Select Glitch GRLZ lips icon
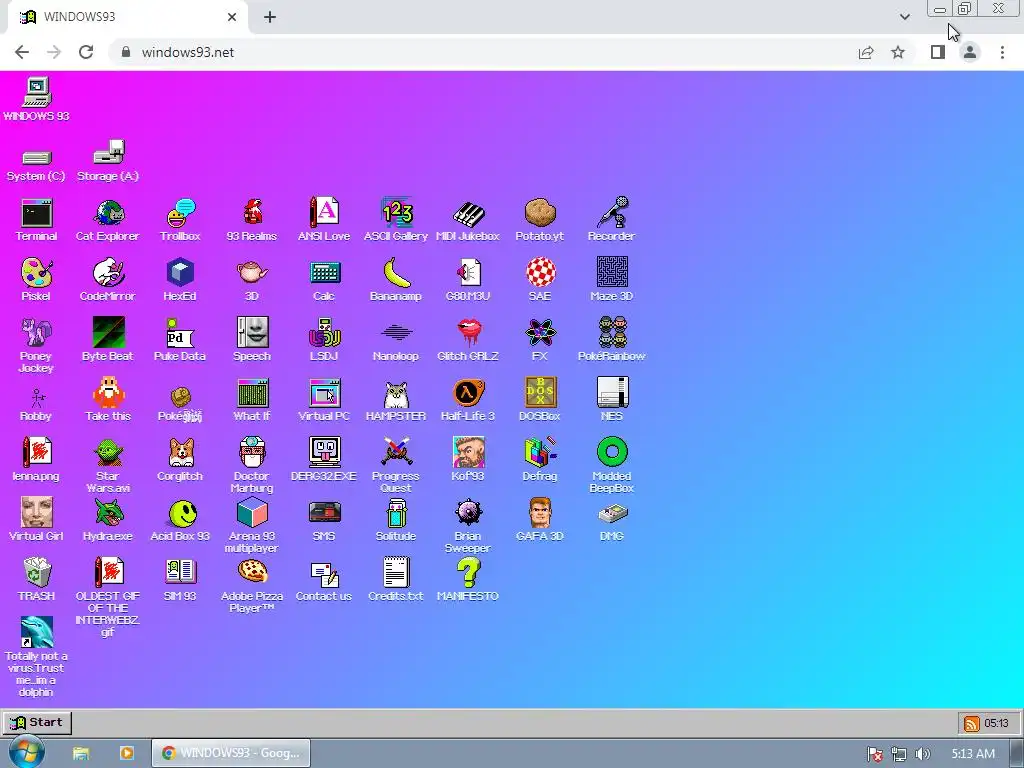This screenshot has width=1024, height=768. [468, 340]
